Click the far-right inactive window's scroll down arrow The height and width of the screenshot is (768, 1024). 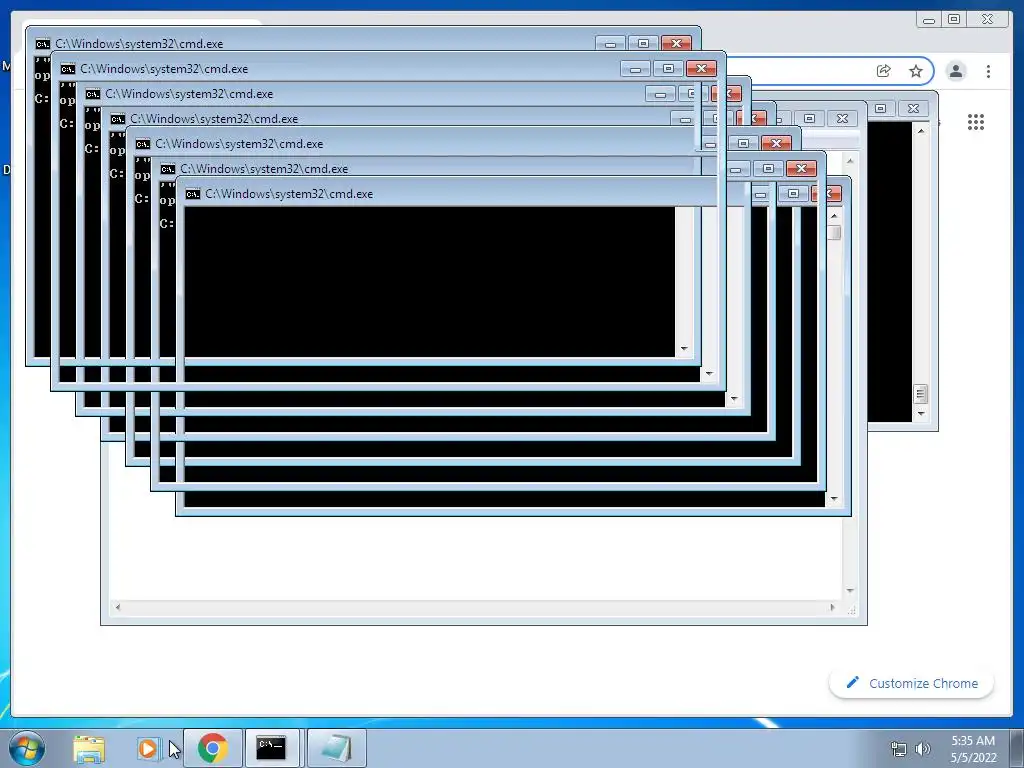pos(921,413)
